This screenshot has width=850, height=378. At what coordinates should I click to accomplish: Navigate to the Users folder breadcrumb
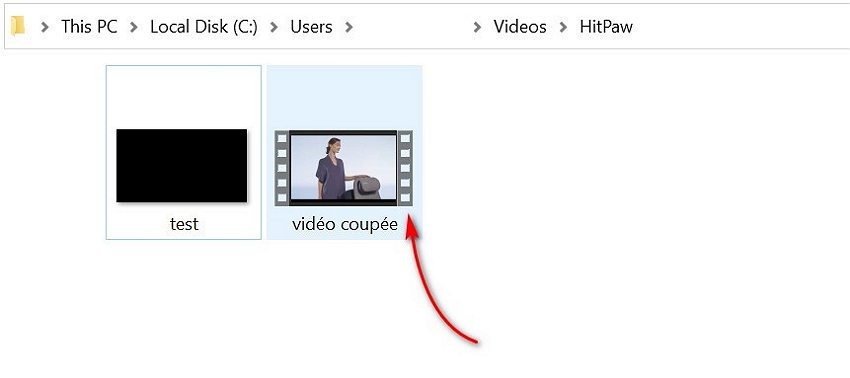311,27
